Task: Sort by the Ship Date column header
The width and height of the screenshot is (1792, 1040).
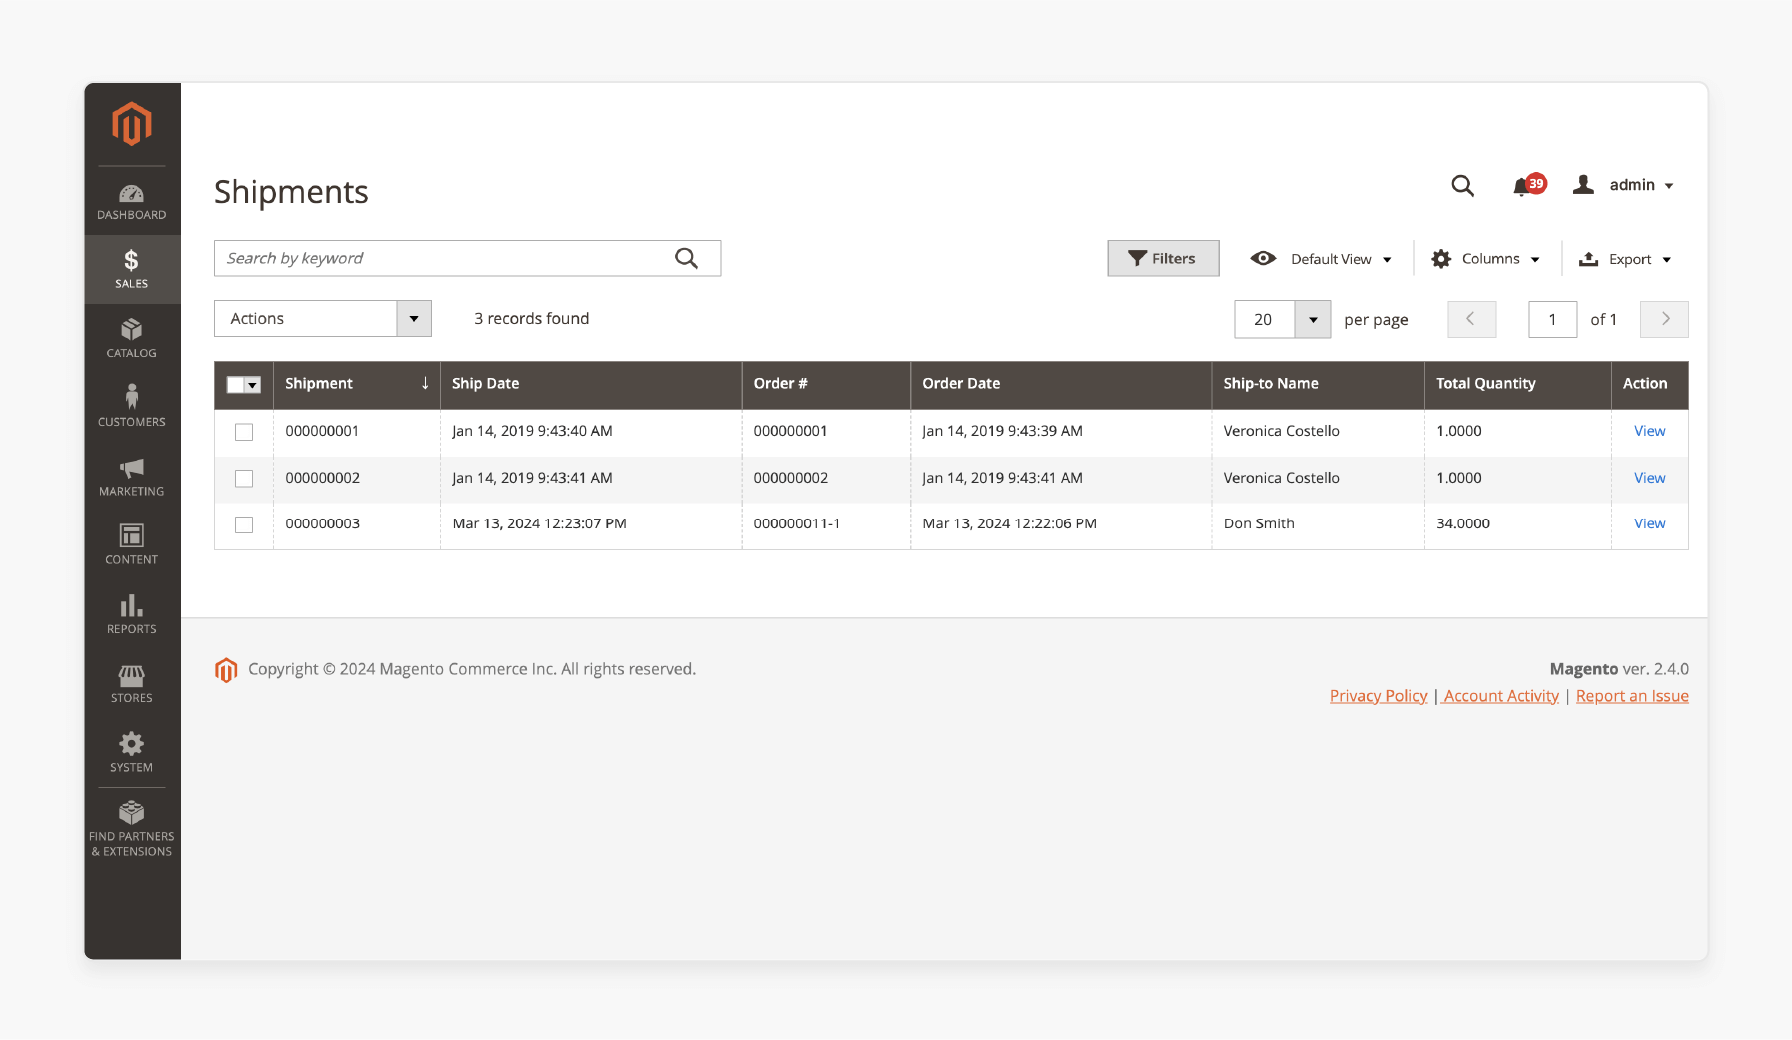Action: coord(591,385)
